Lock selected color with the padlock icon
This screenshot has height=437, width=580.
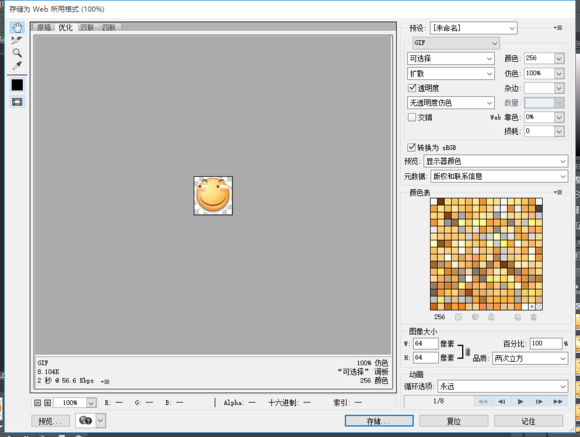[491, 317]
